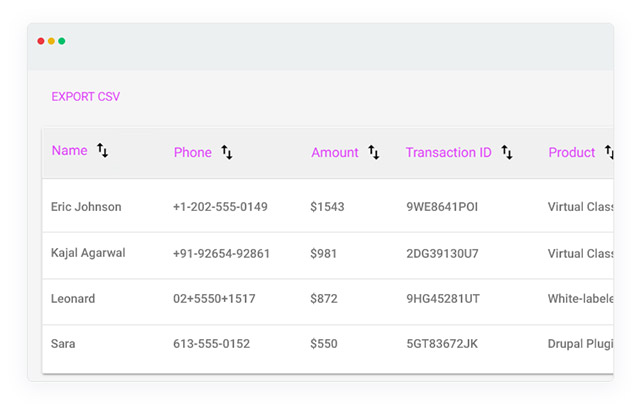Image resolution: width=640 pixels, height=410 pixels.
Task: Sort Transaction ID column arrows icon
Action: [507, 152]
